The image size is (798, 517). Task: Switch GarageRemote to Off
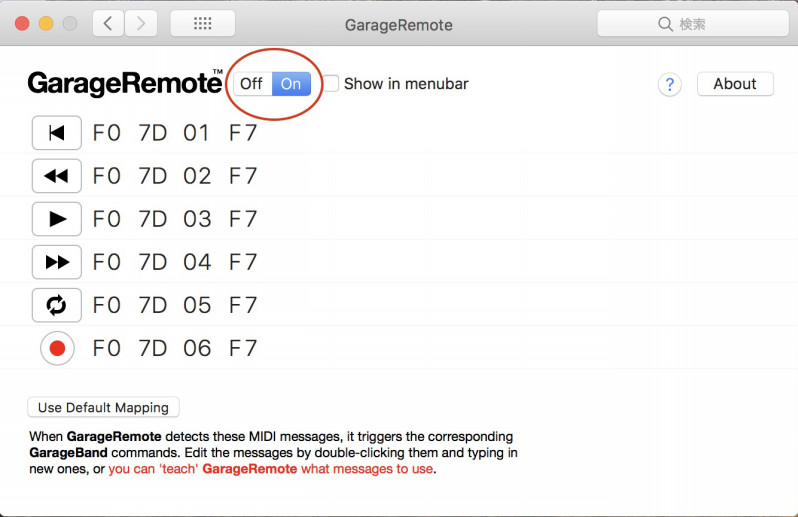[252, 84]
